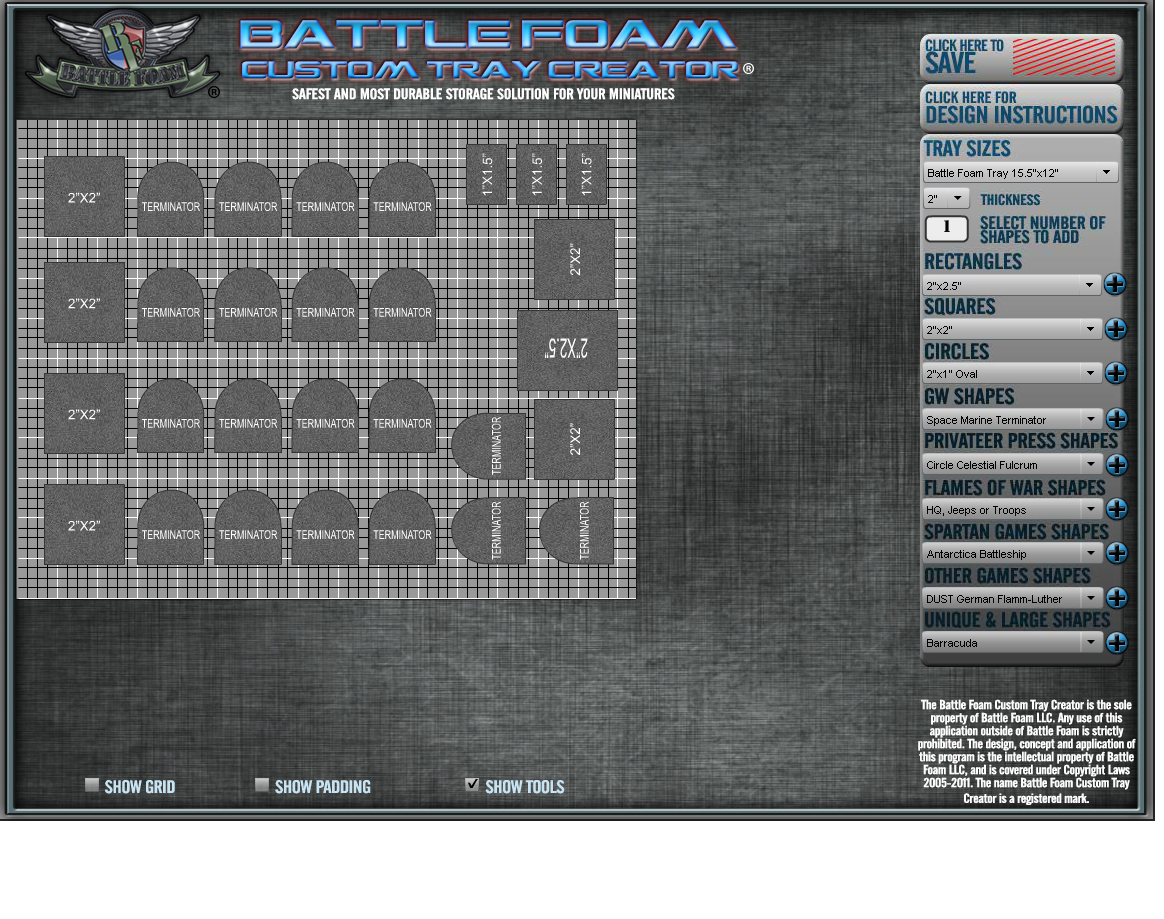The height and width of the screenshot is (919, 1164).
Task: Click the number of shapes input field
Action: 946,228
